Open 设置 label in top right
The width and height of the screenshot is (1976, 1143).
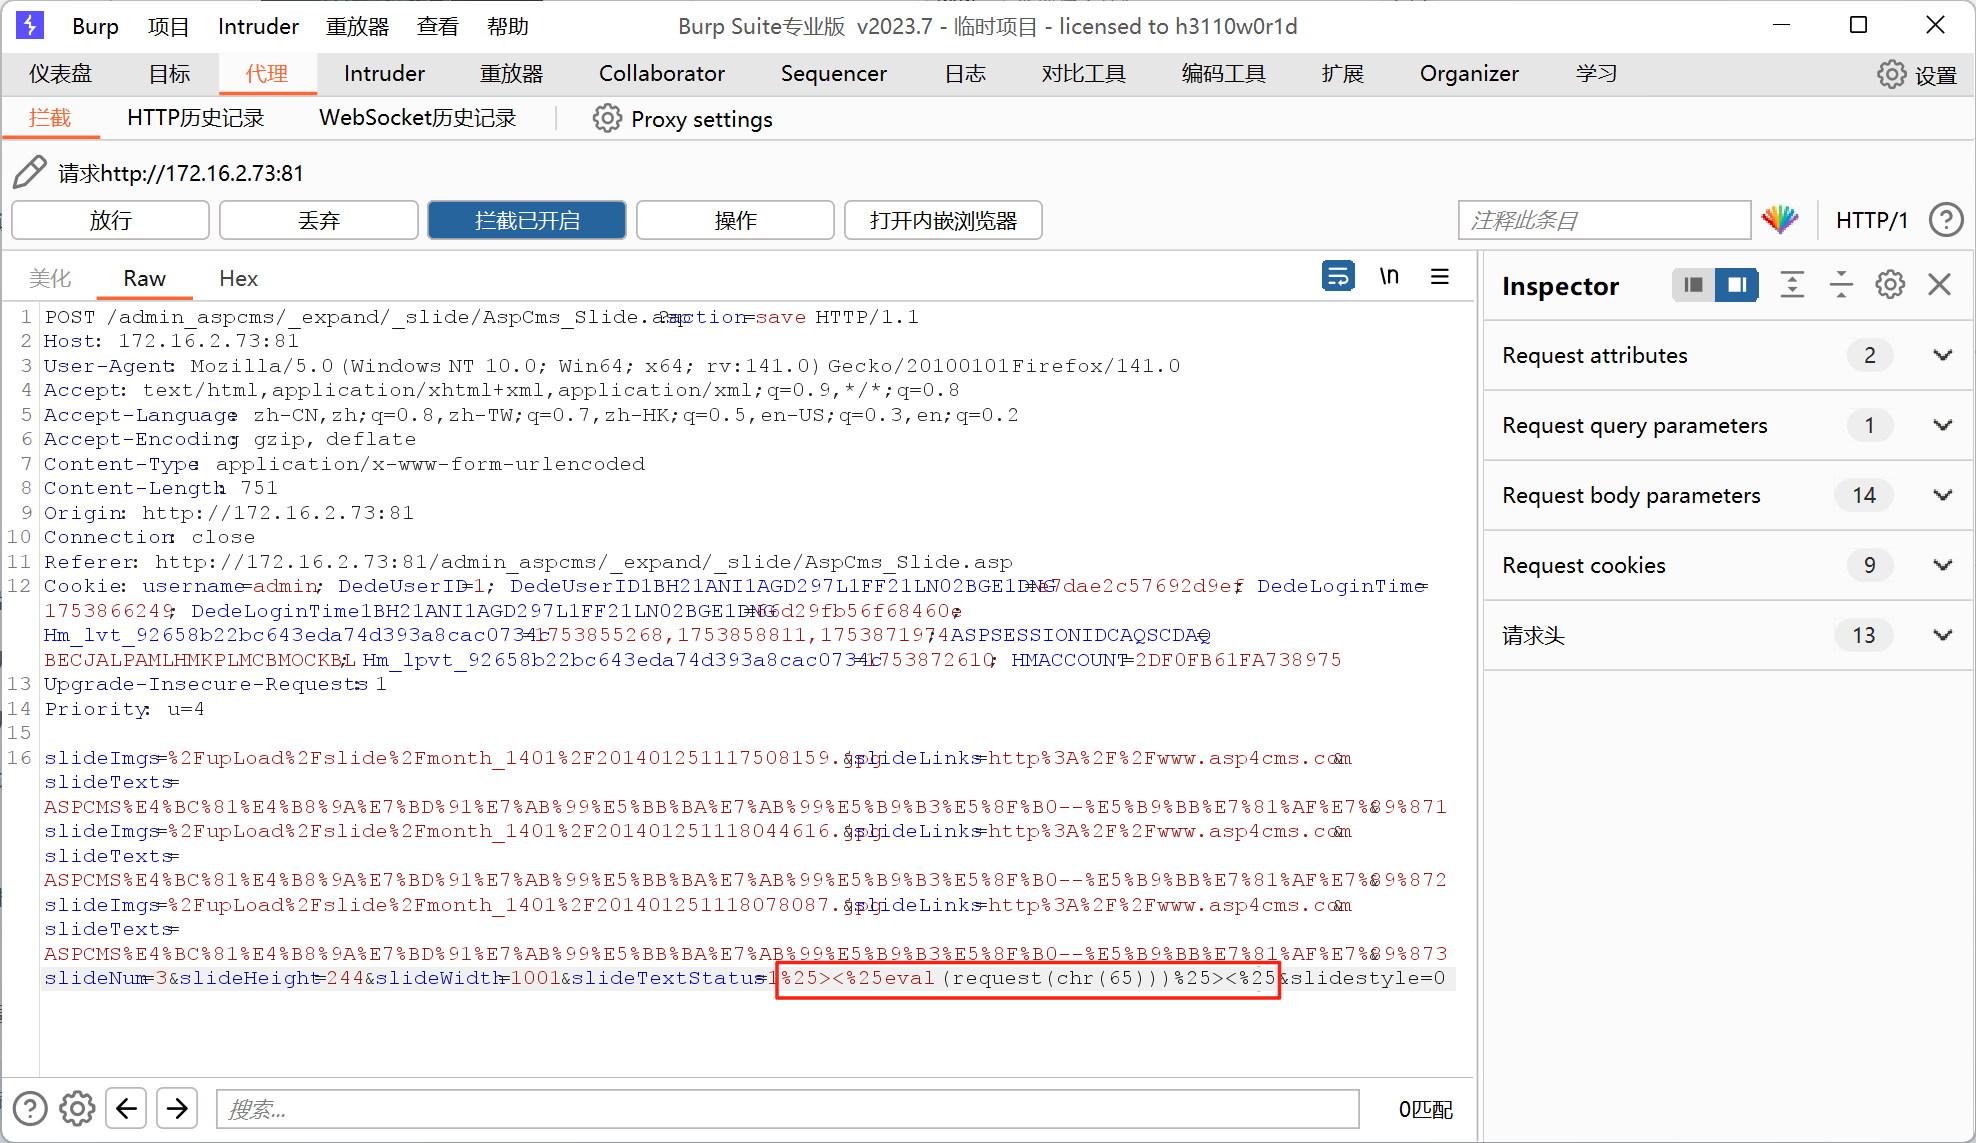tap(1936, 75)
